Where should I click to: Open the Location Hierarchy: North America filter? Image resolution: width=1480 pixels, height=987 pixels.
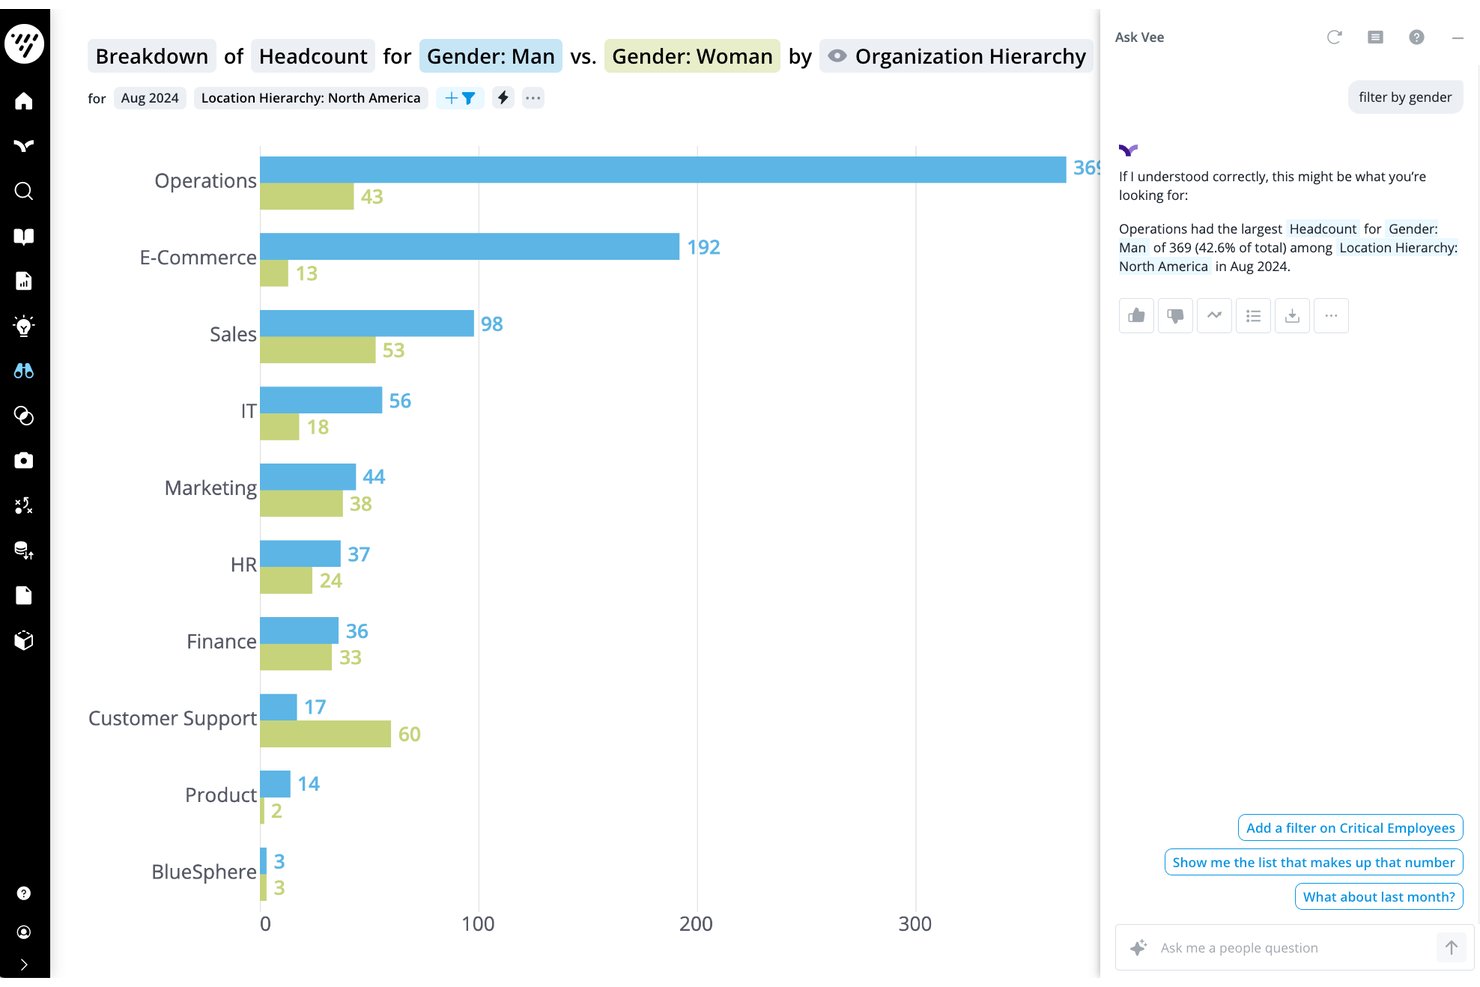click(311, 98)
